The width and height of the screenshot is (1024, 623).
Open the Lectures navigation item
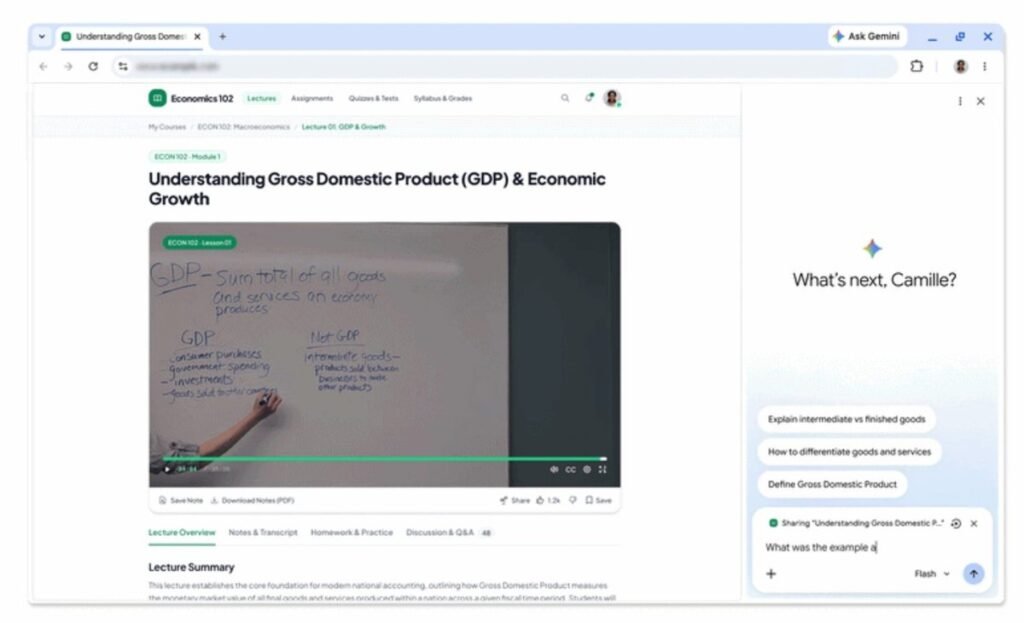(x=261, y=99)
